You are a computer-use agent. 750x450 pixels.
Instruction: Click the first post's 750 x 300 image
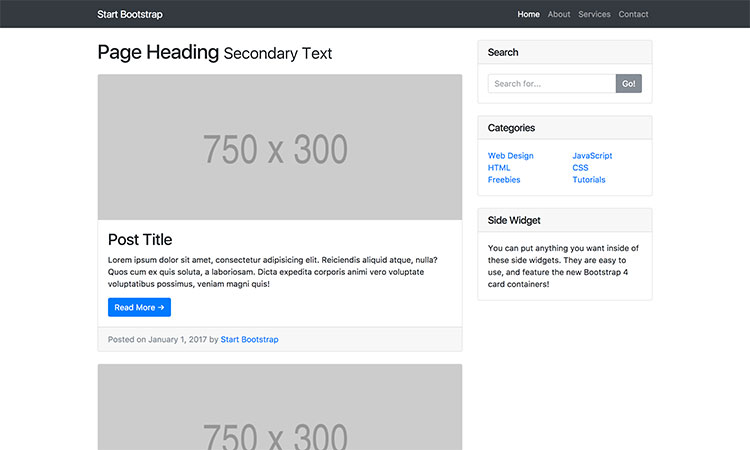tap(279, 148)
